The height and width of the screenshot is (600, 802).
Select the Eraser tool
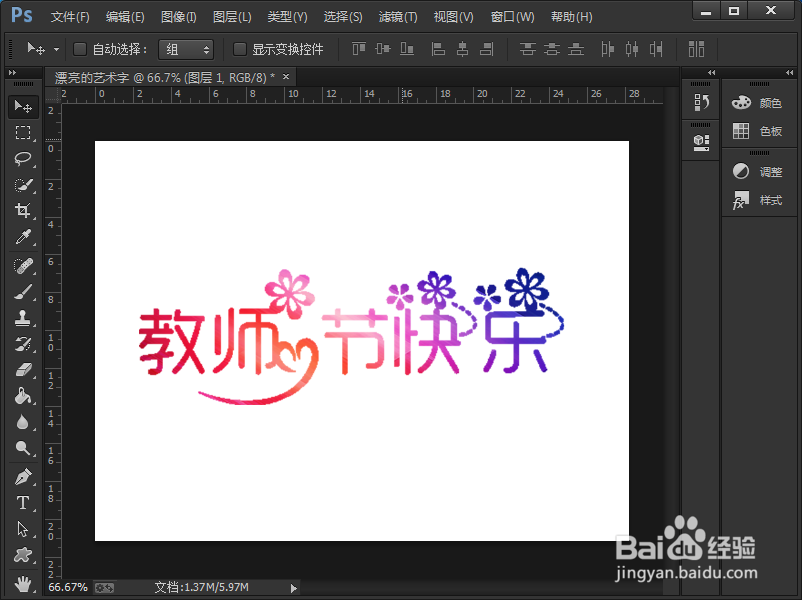pyautogui.click(x=23, y=370)
